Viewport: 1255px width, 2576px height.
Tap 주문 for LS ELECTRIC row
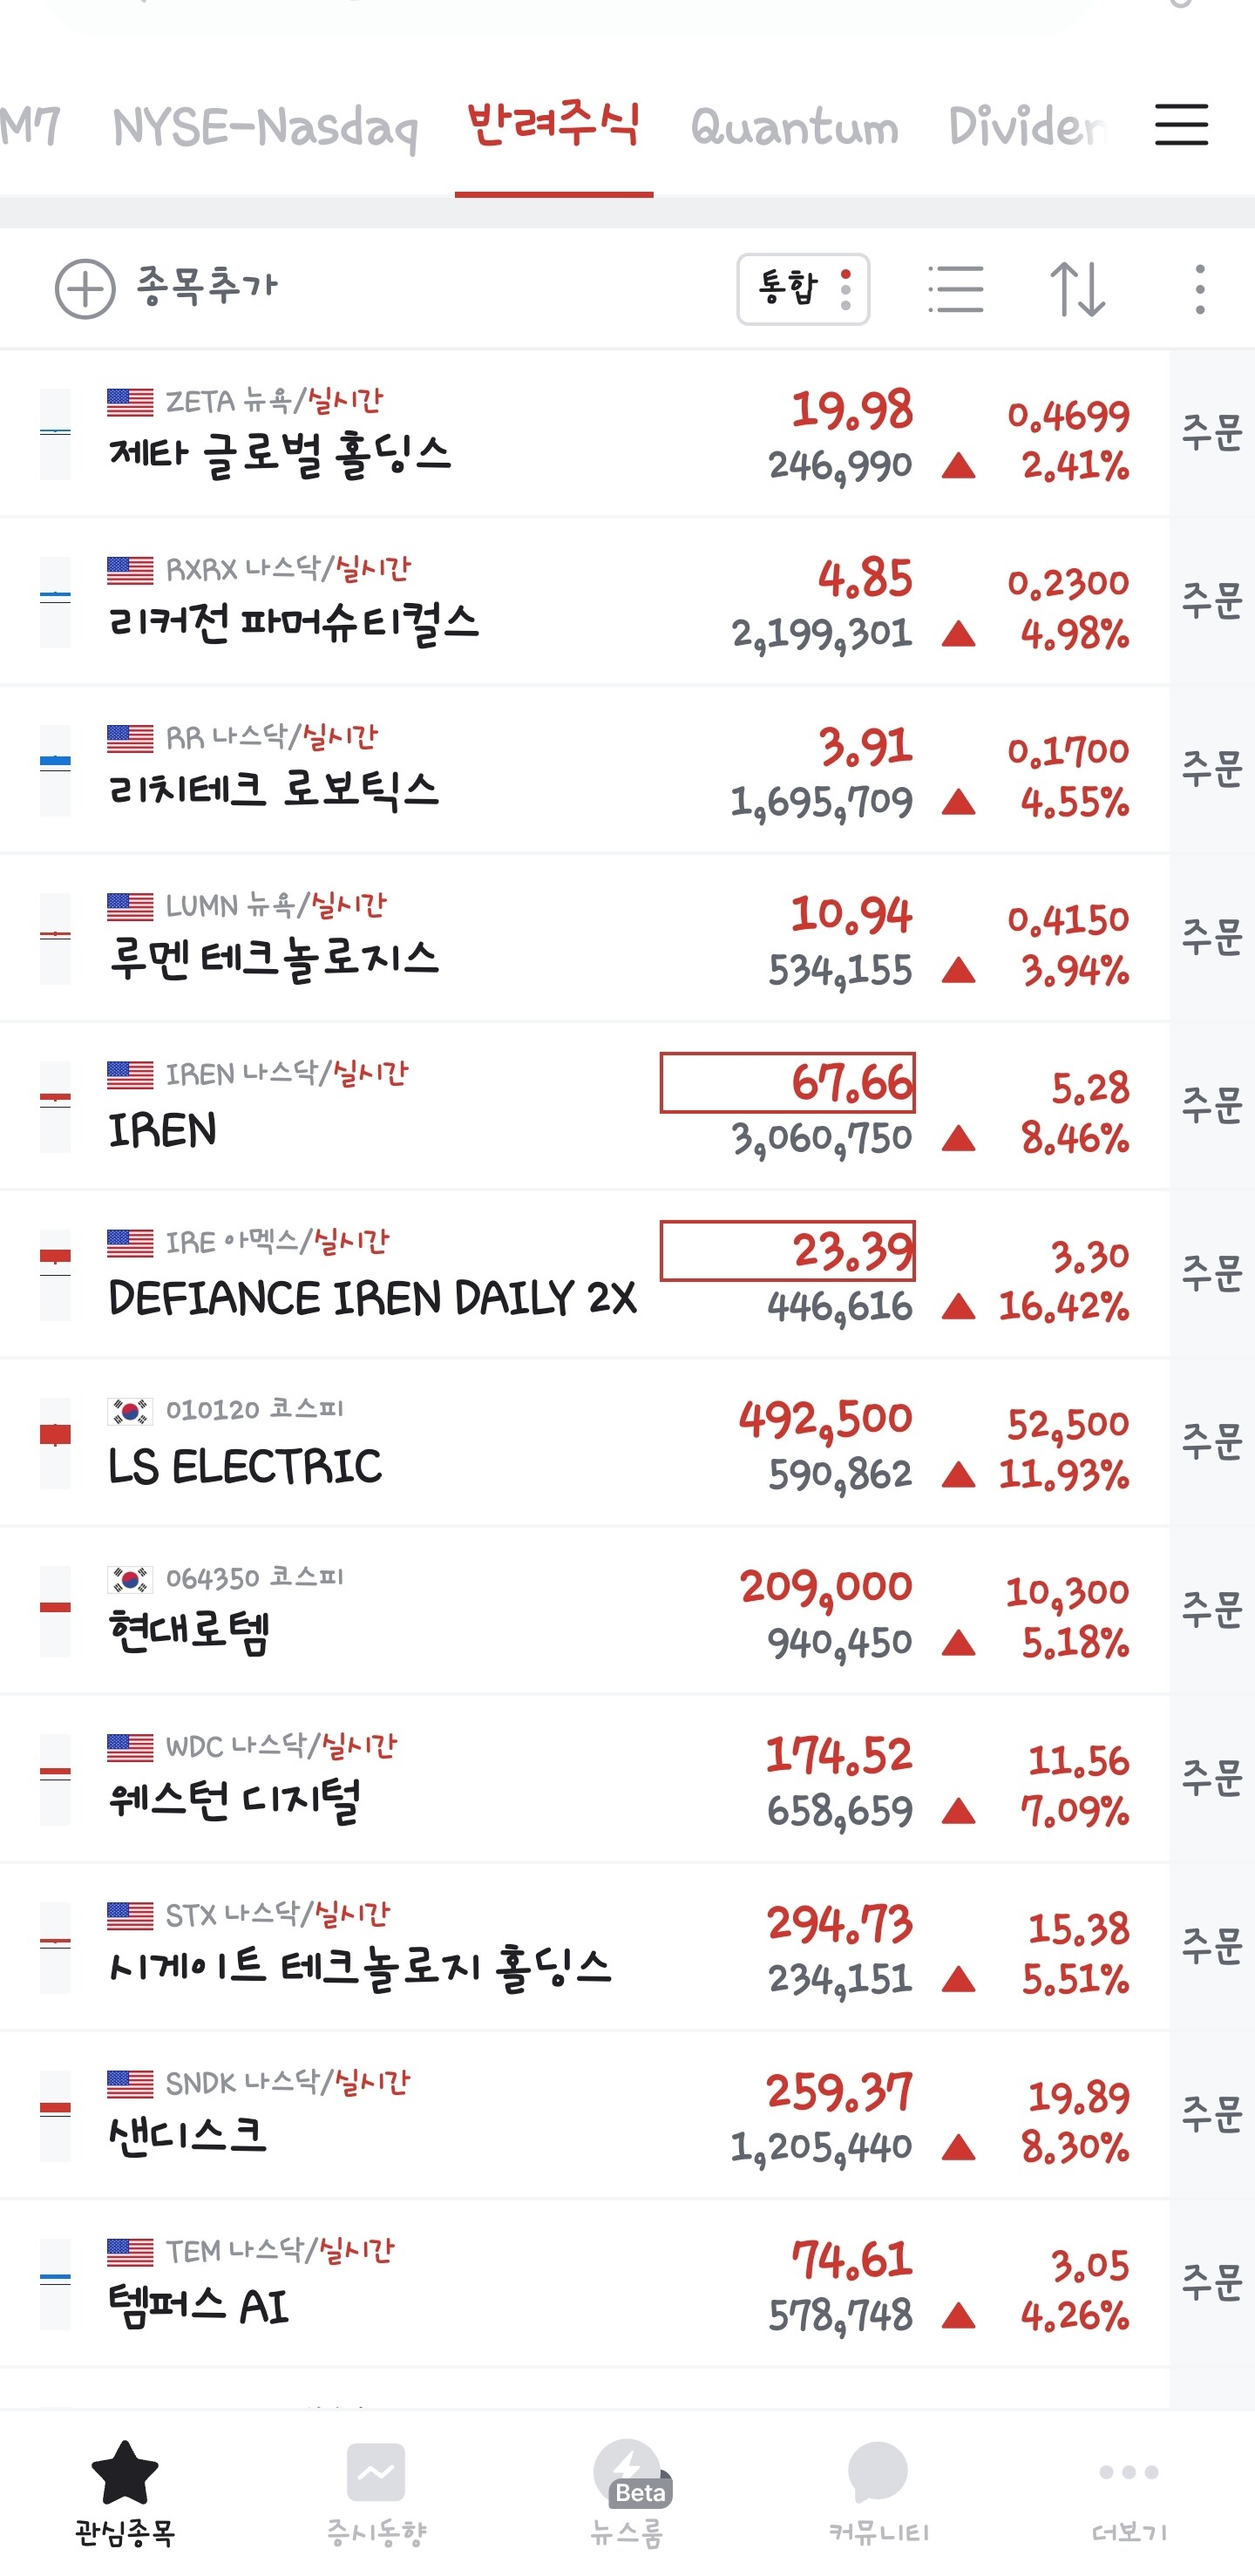click(x=1212, y=1441)
